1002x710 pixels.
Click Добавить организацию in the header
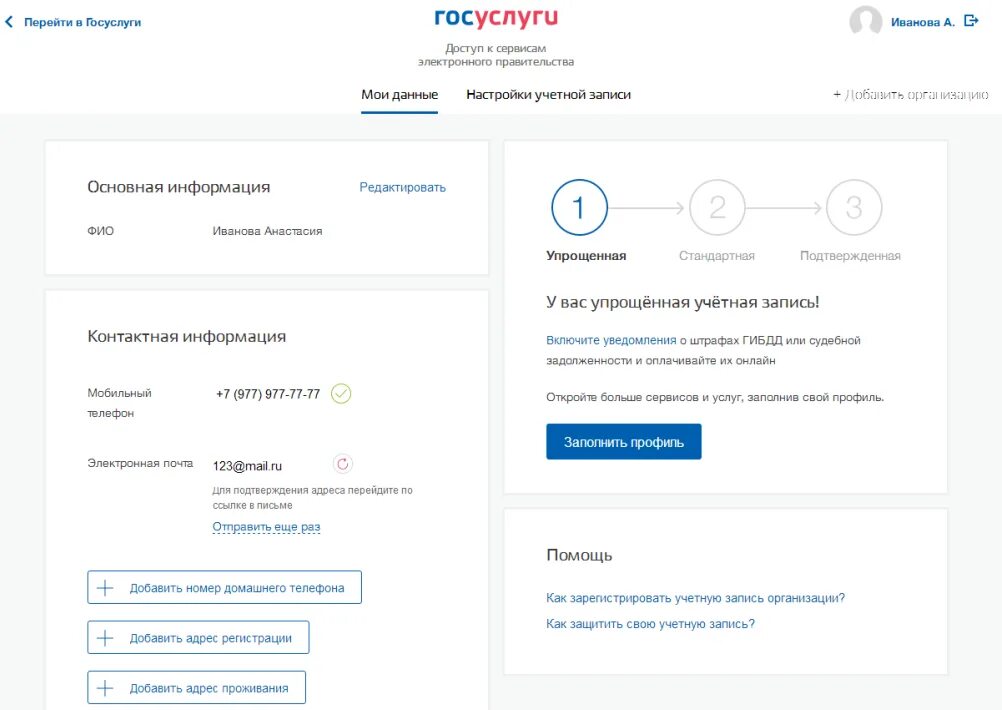point(911,94)
